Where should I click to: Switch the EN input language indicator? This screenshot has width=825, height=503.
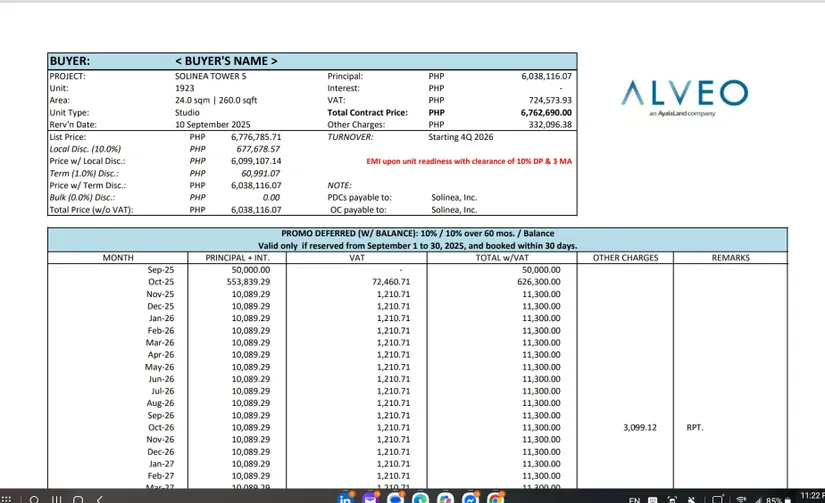pyautogui.click(x=634, y=499)
